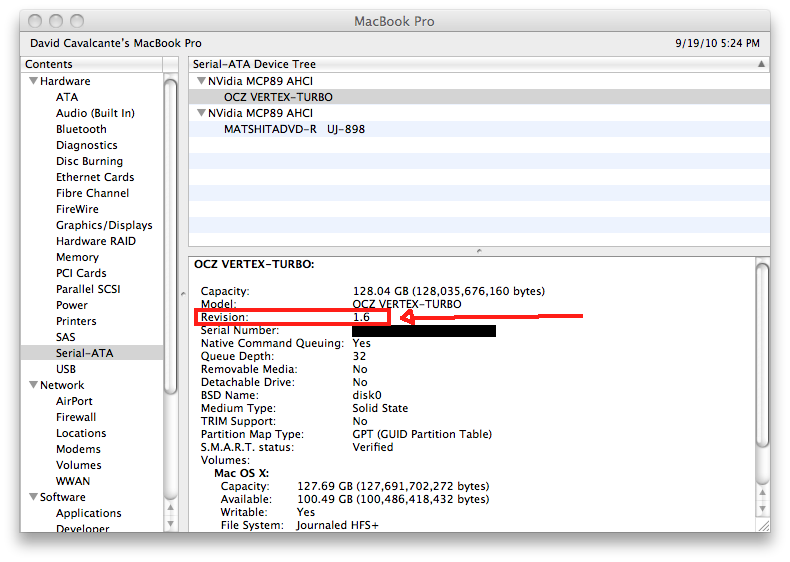Select Hardware RAID item

click(x=96, y=241)
